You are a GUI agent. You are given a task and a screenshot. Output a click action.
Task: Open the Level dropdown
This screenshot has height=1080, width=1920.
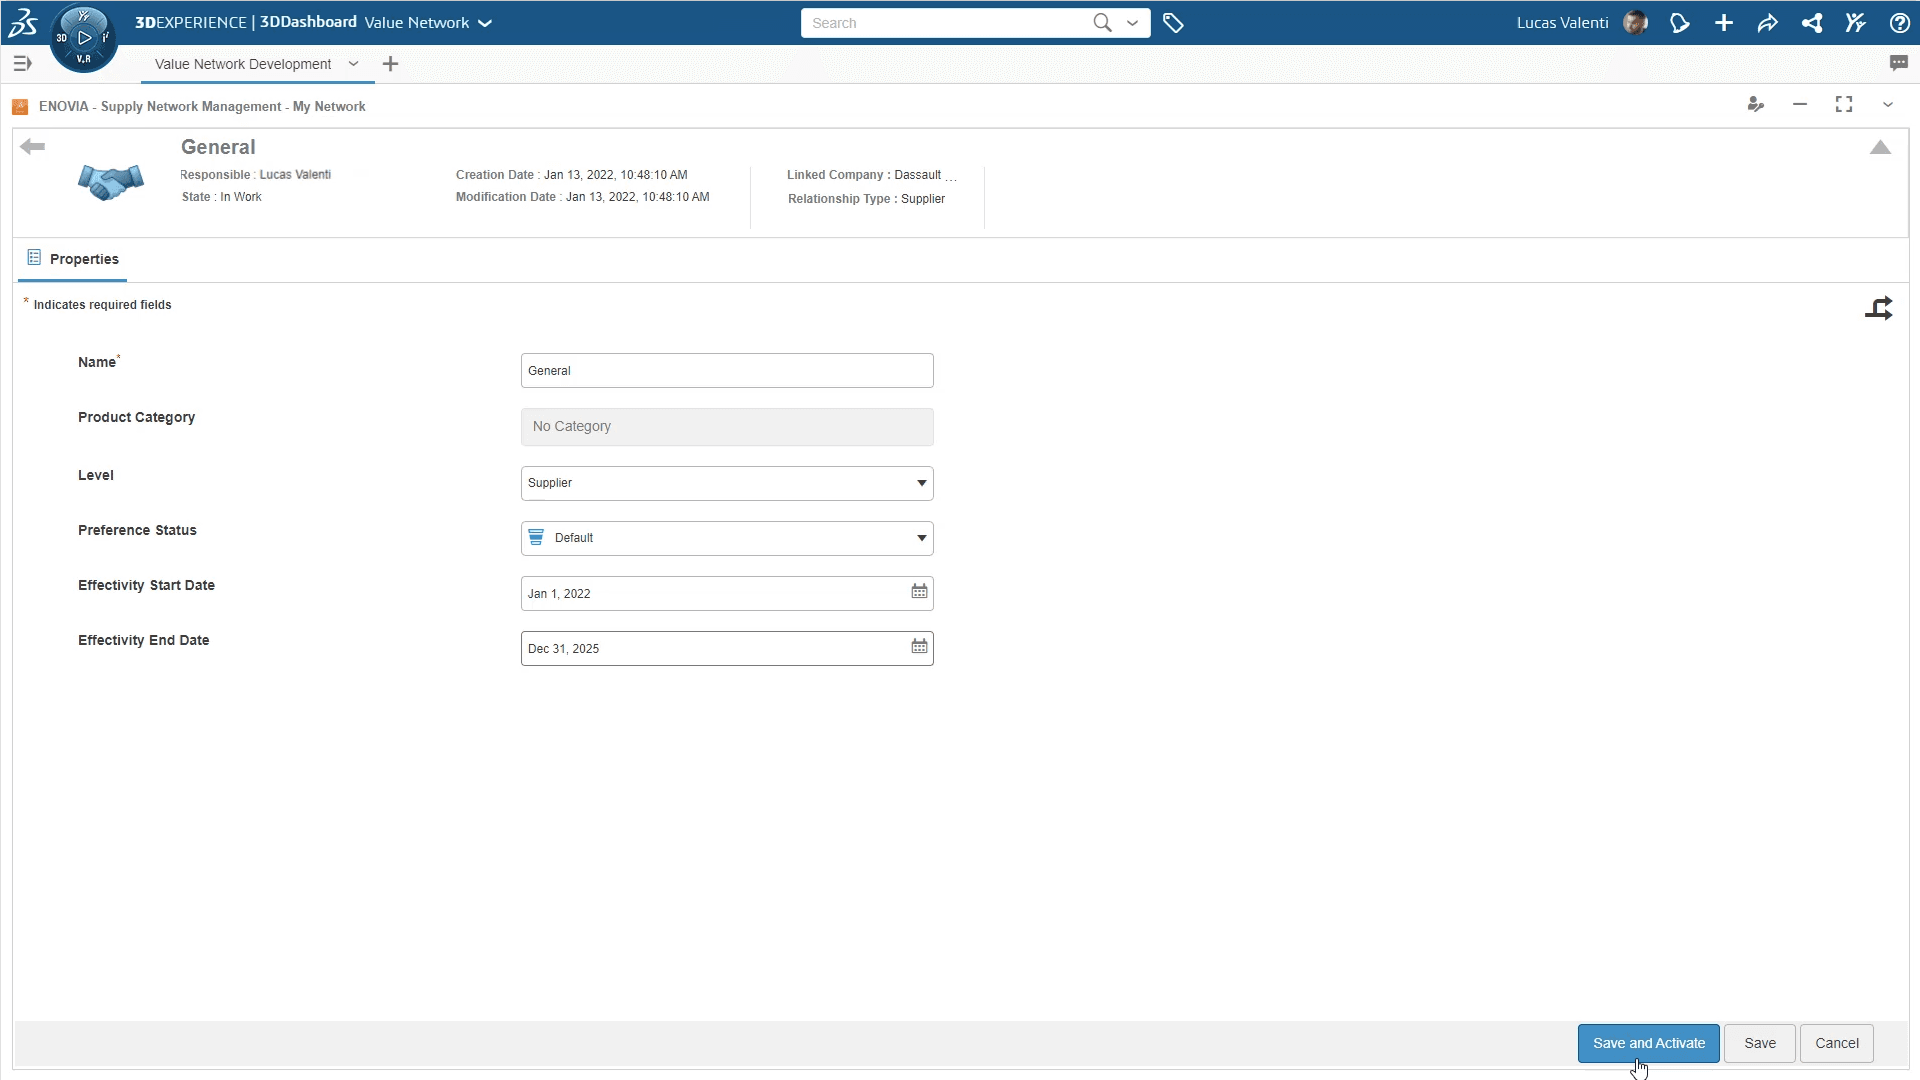tap(727, 483)
